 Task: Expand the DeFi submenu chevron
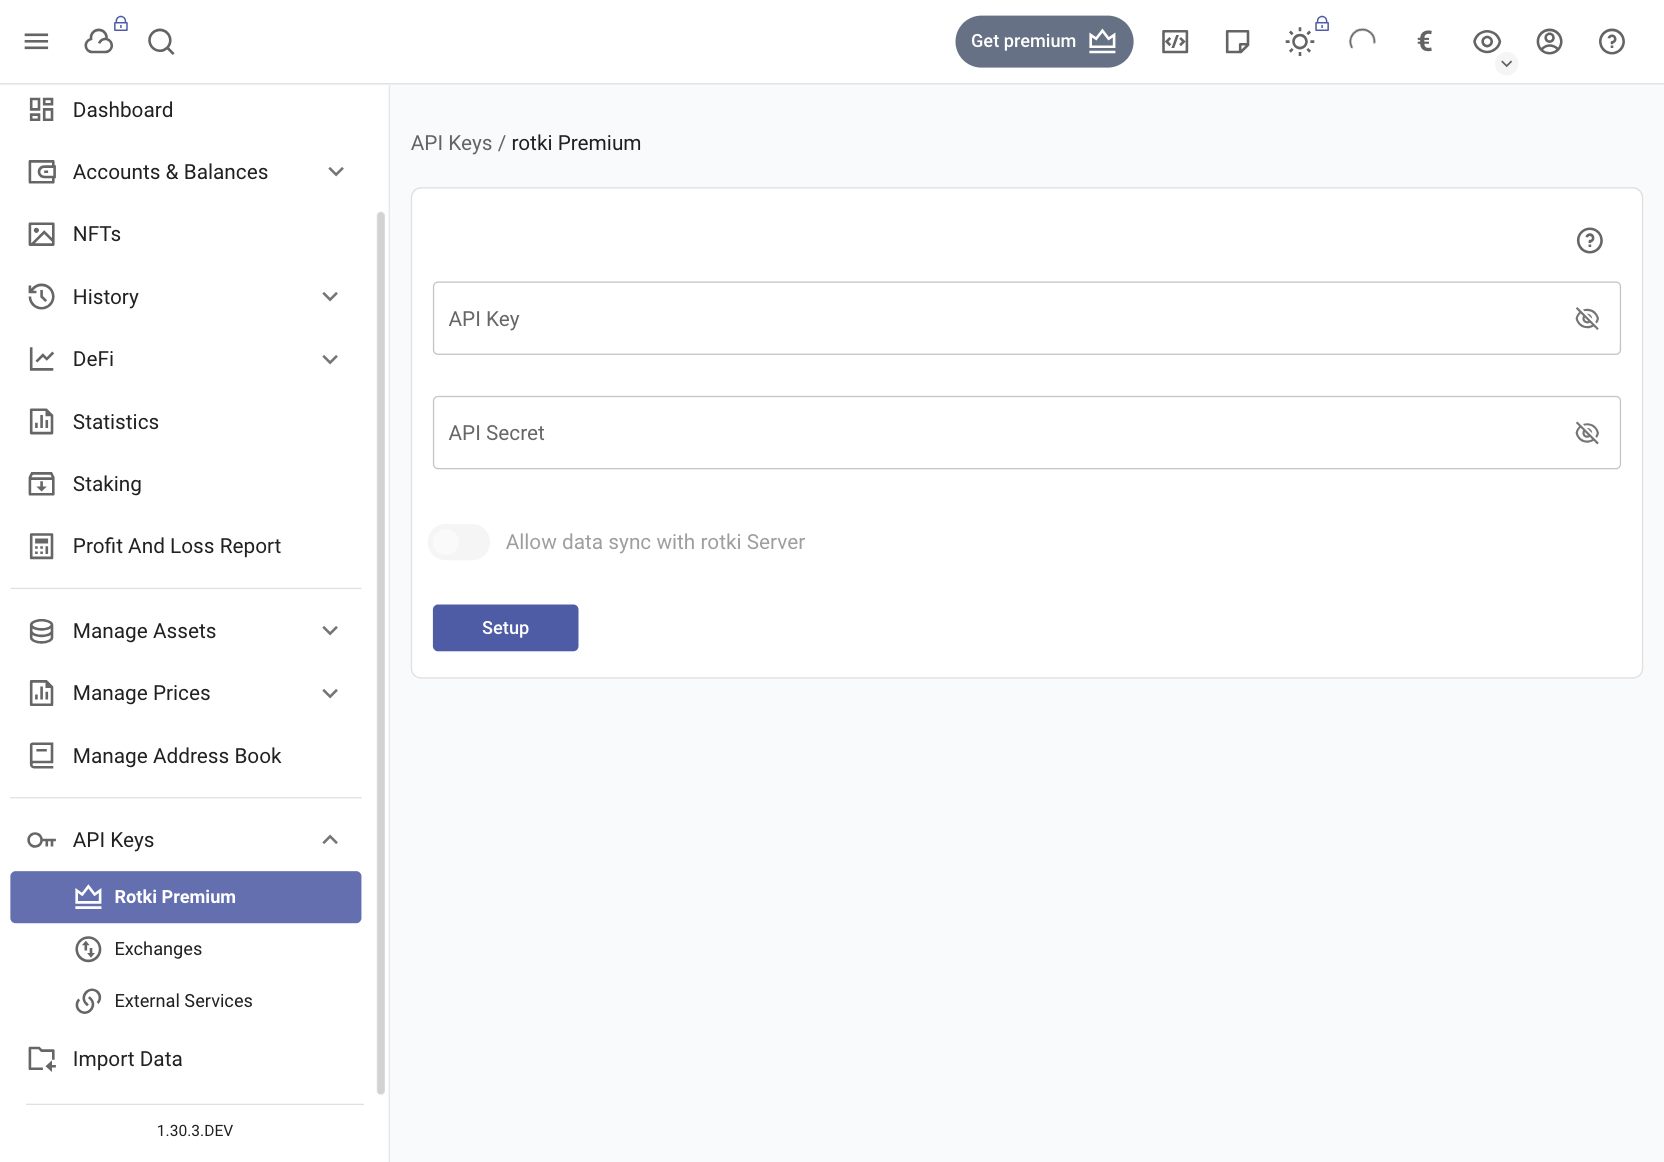[x=330, y=359]
